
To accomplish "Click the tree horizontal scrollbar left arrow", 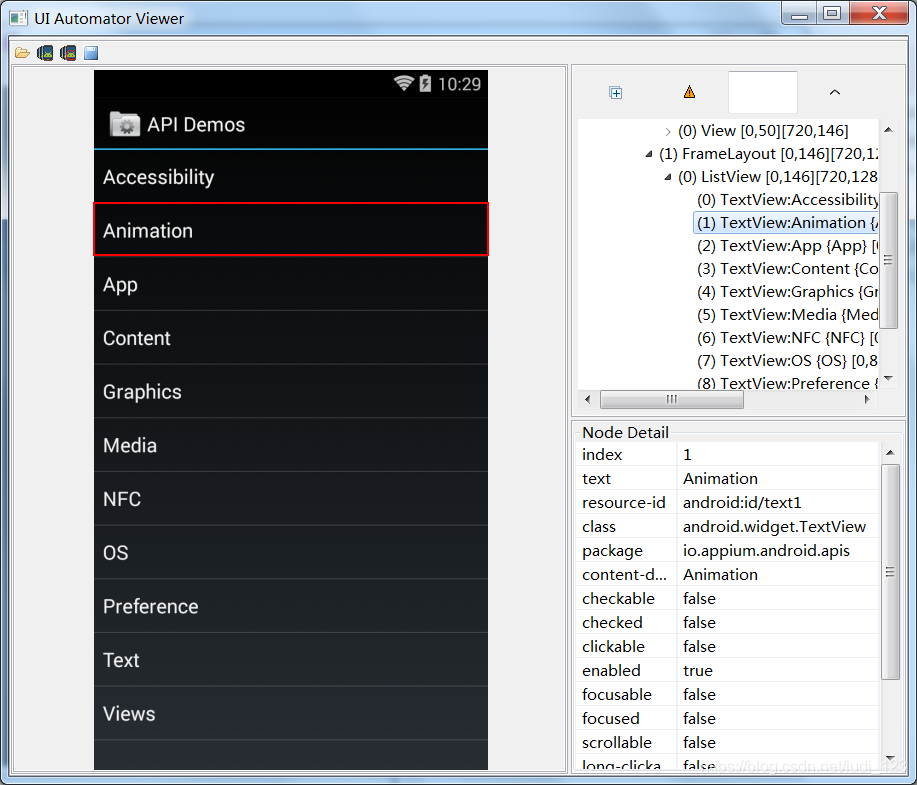I will pos(588,399).
